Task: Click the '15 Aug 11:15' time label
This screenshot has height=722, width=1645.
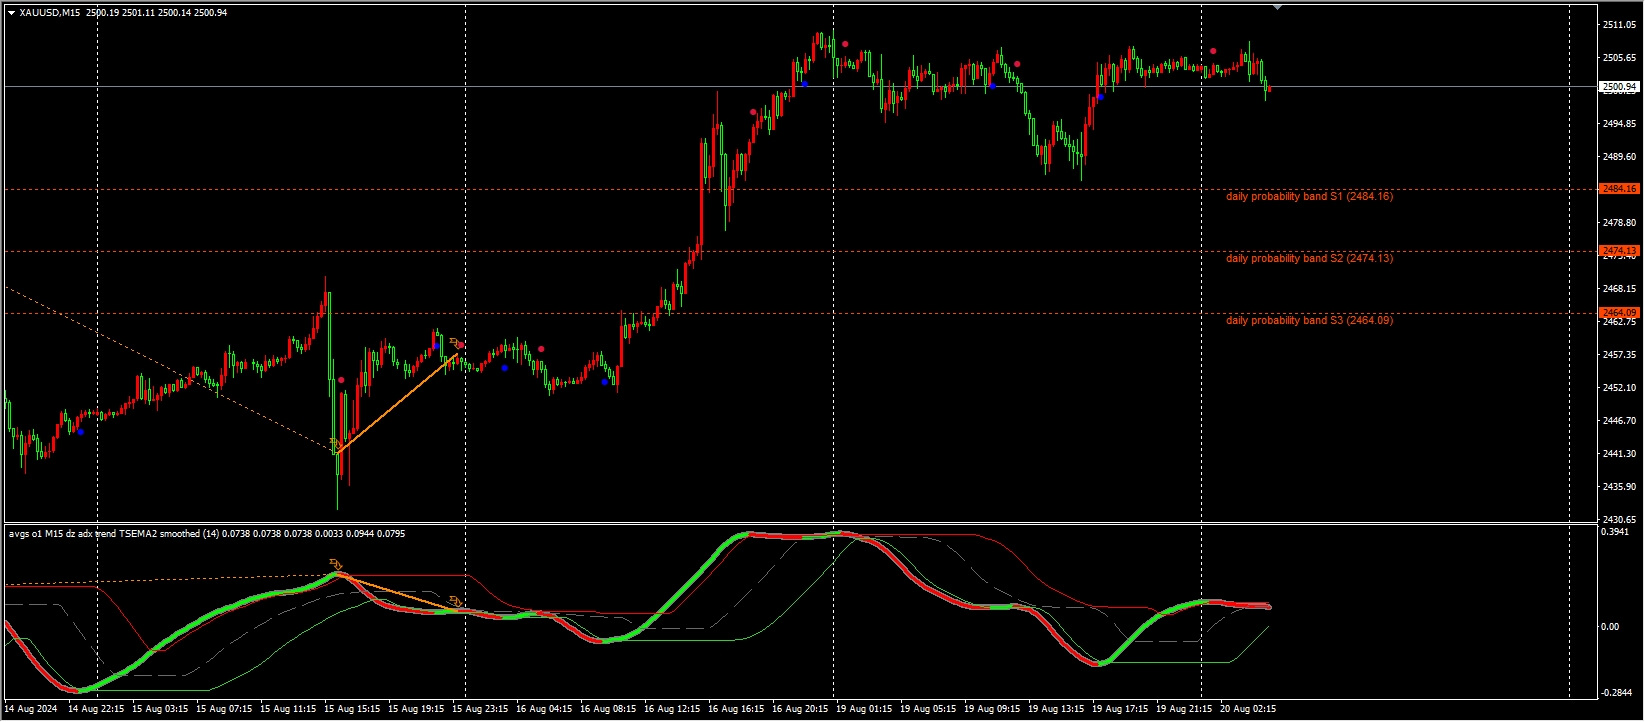Action: (x=288, y=710)
